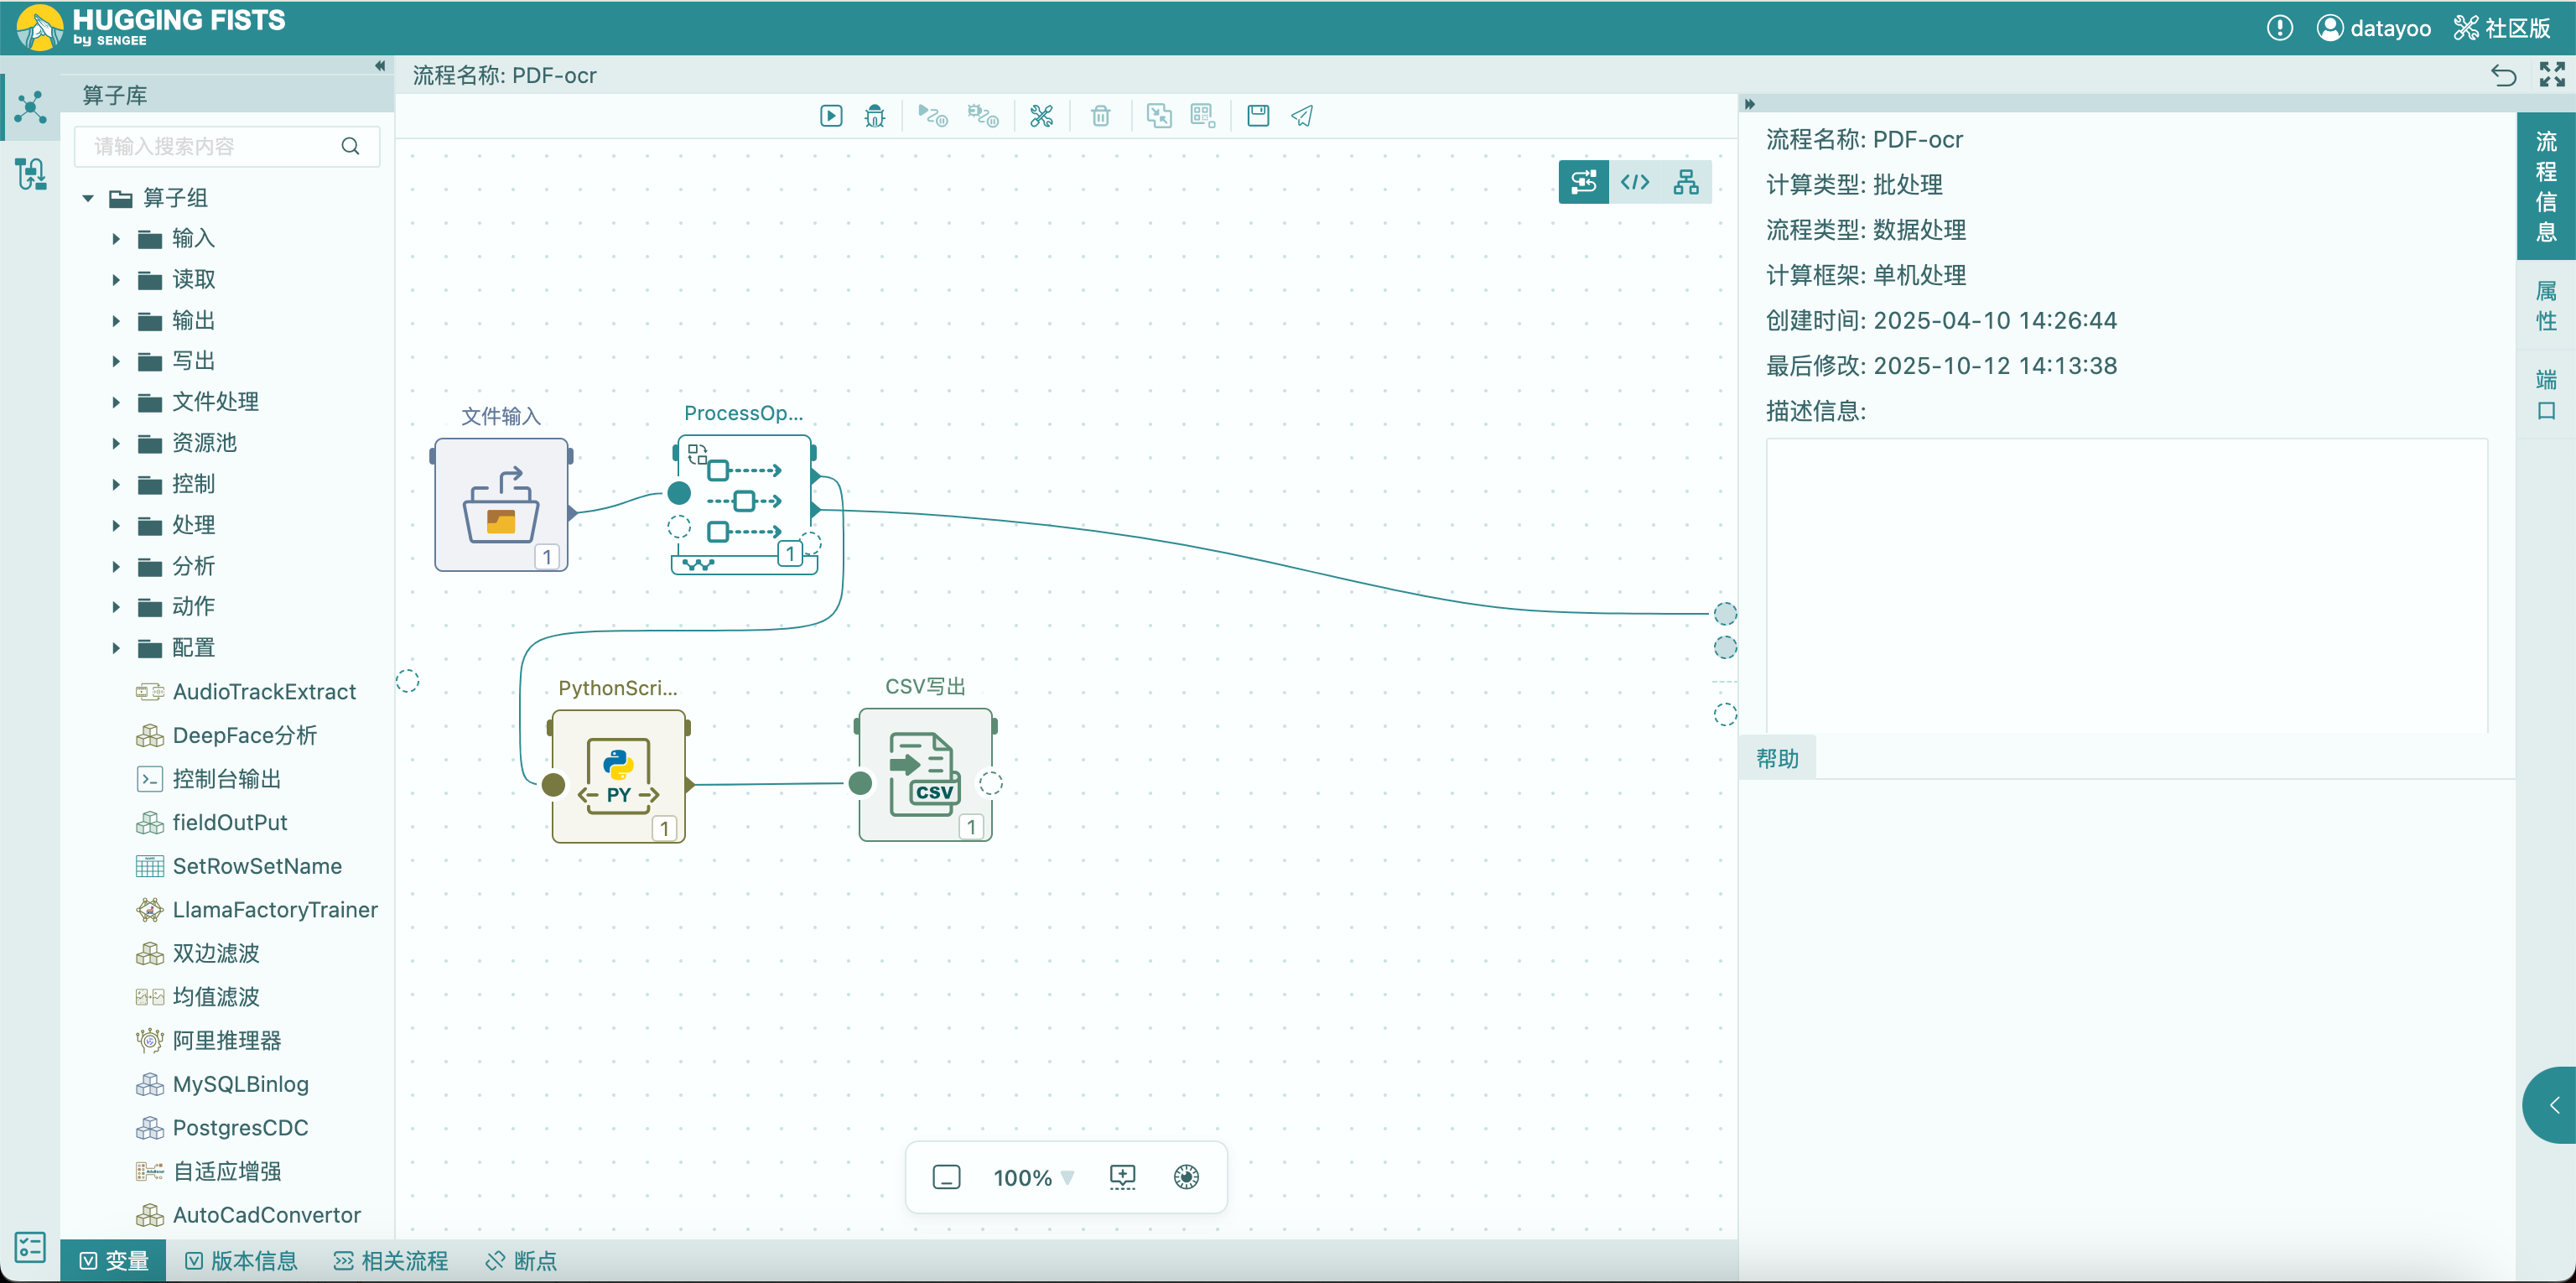
Task: Switch to the code view icon
Action: [1635, 182]
